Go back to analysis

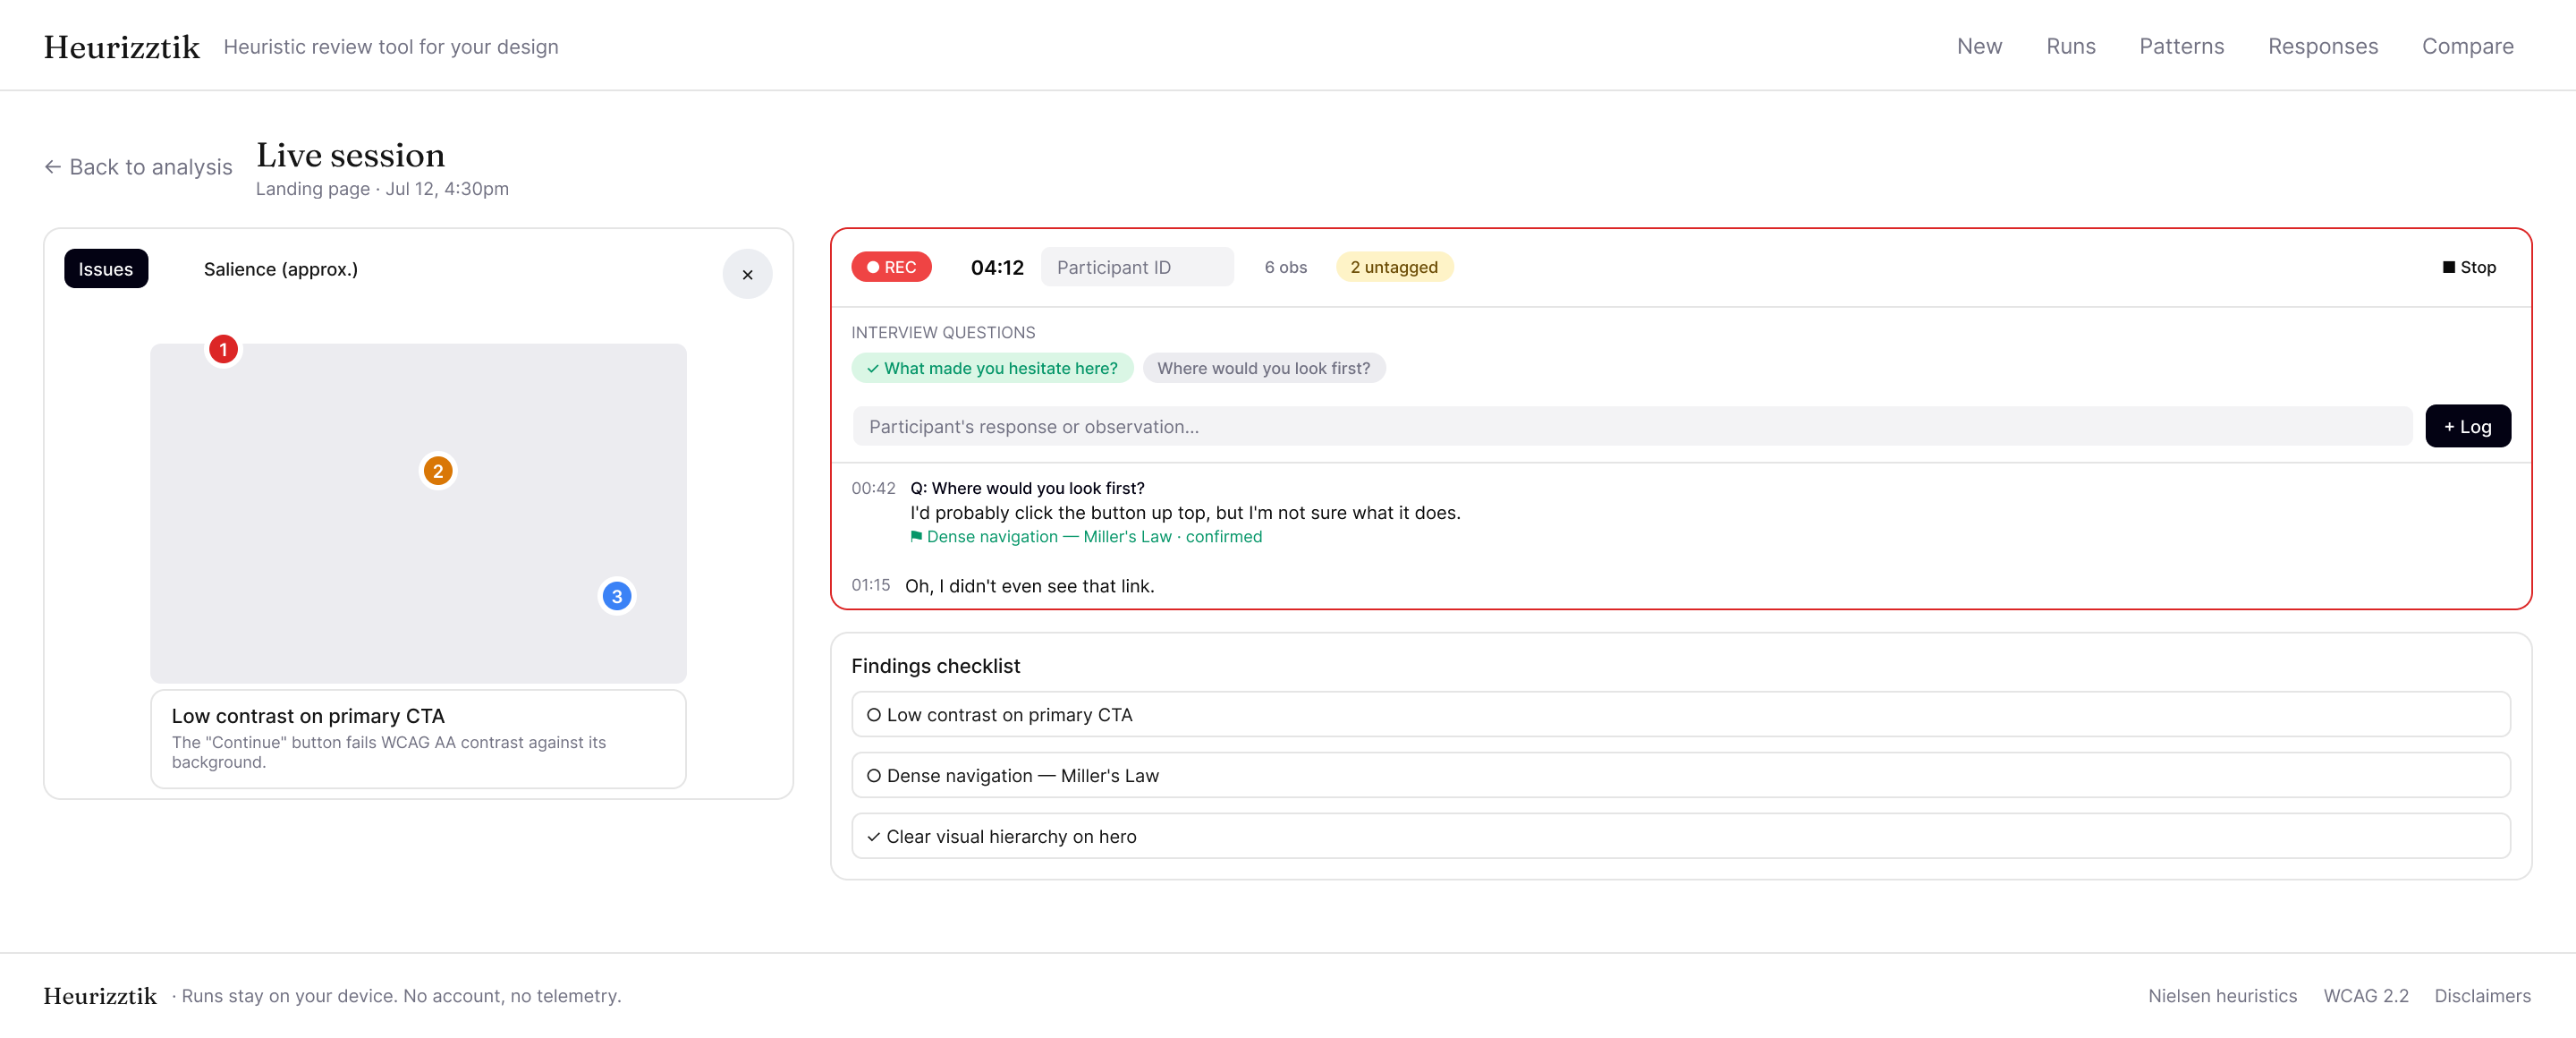click(138, 167)
